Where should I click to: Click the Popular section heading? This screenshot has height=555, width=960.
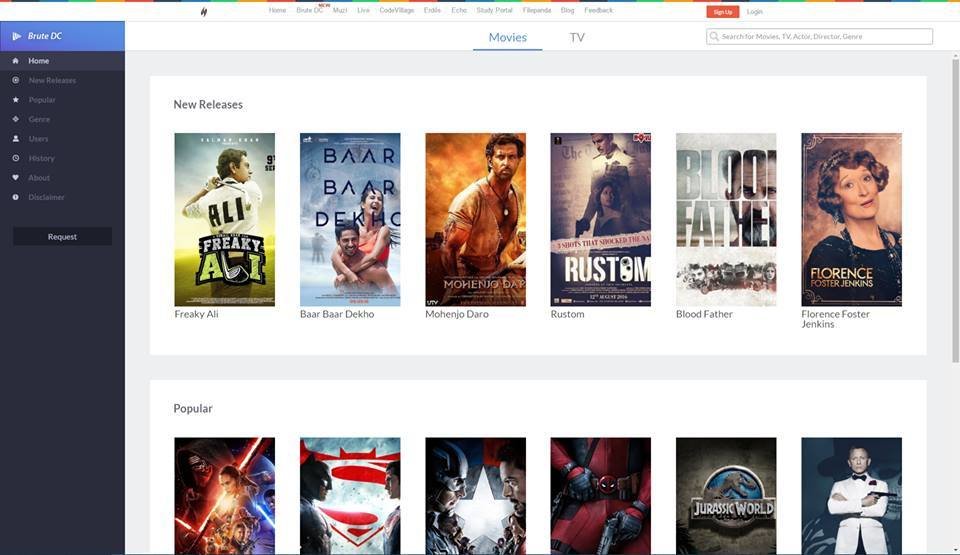[x=193, y=409]
